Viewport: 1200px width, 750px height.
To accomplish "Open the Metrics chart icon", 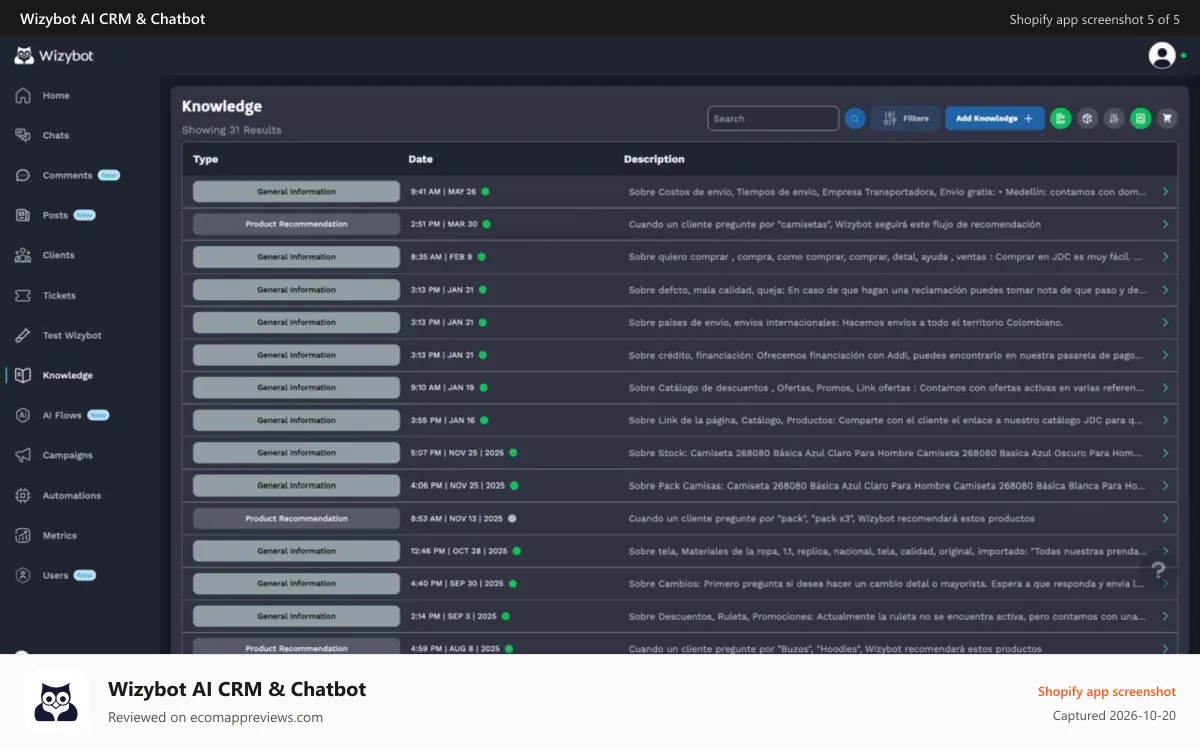I will point(23,536).
